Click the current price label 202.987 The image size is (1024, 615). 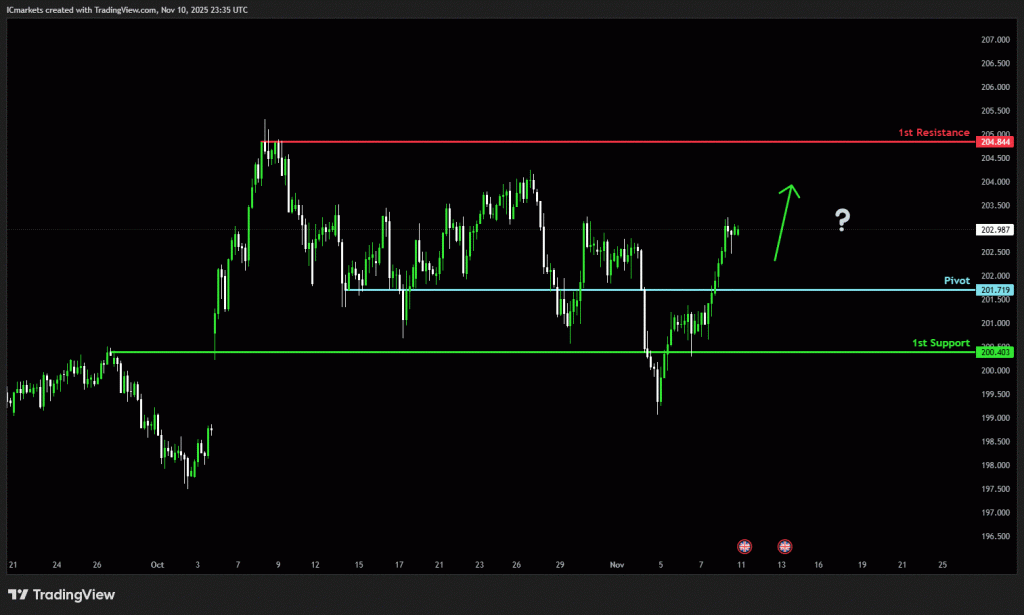(996, 230)
